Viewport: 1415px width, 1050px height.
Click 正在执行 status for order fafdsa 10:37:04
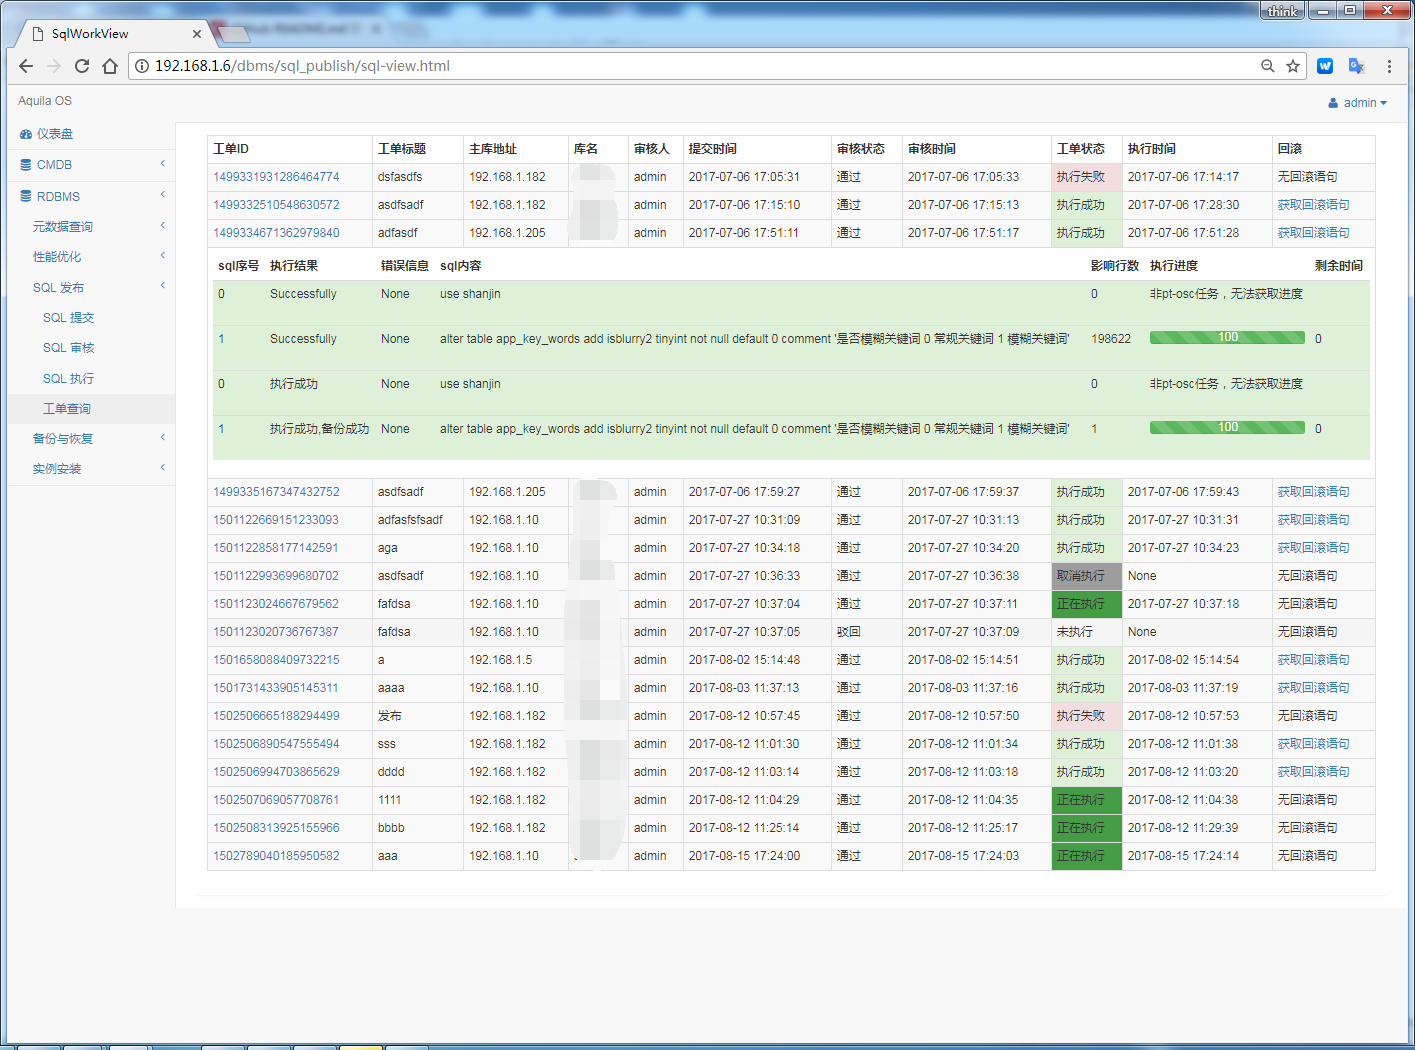point(1086,604)
